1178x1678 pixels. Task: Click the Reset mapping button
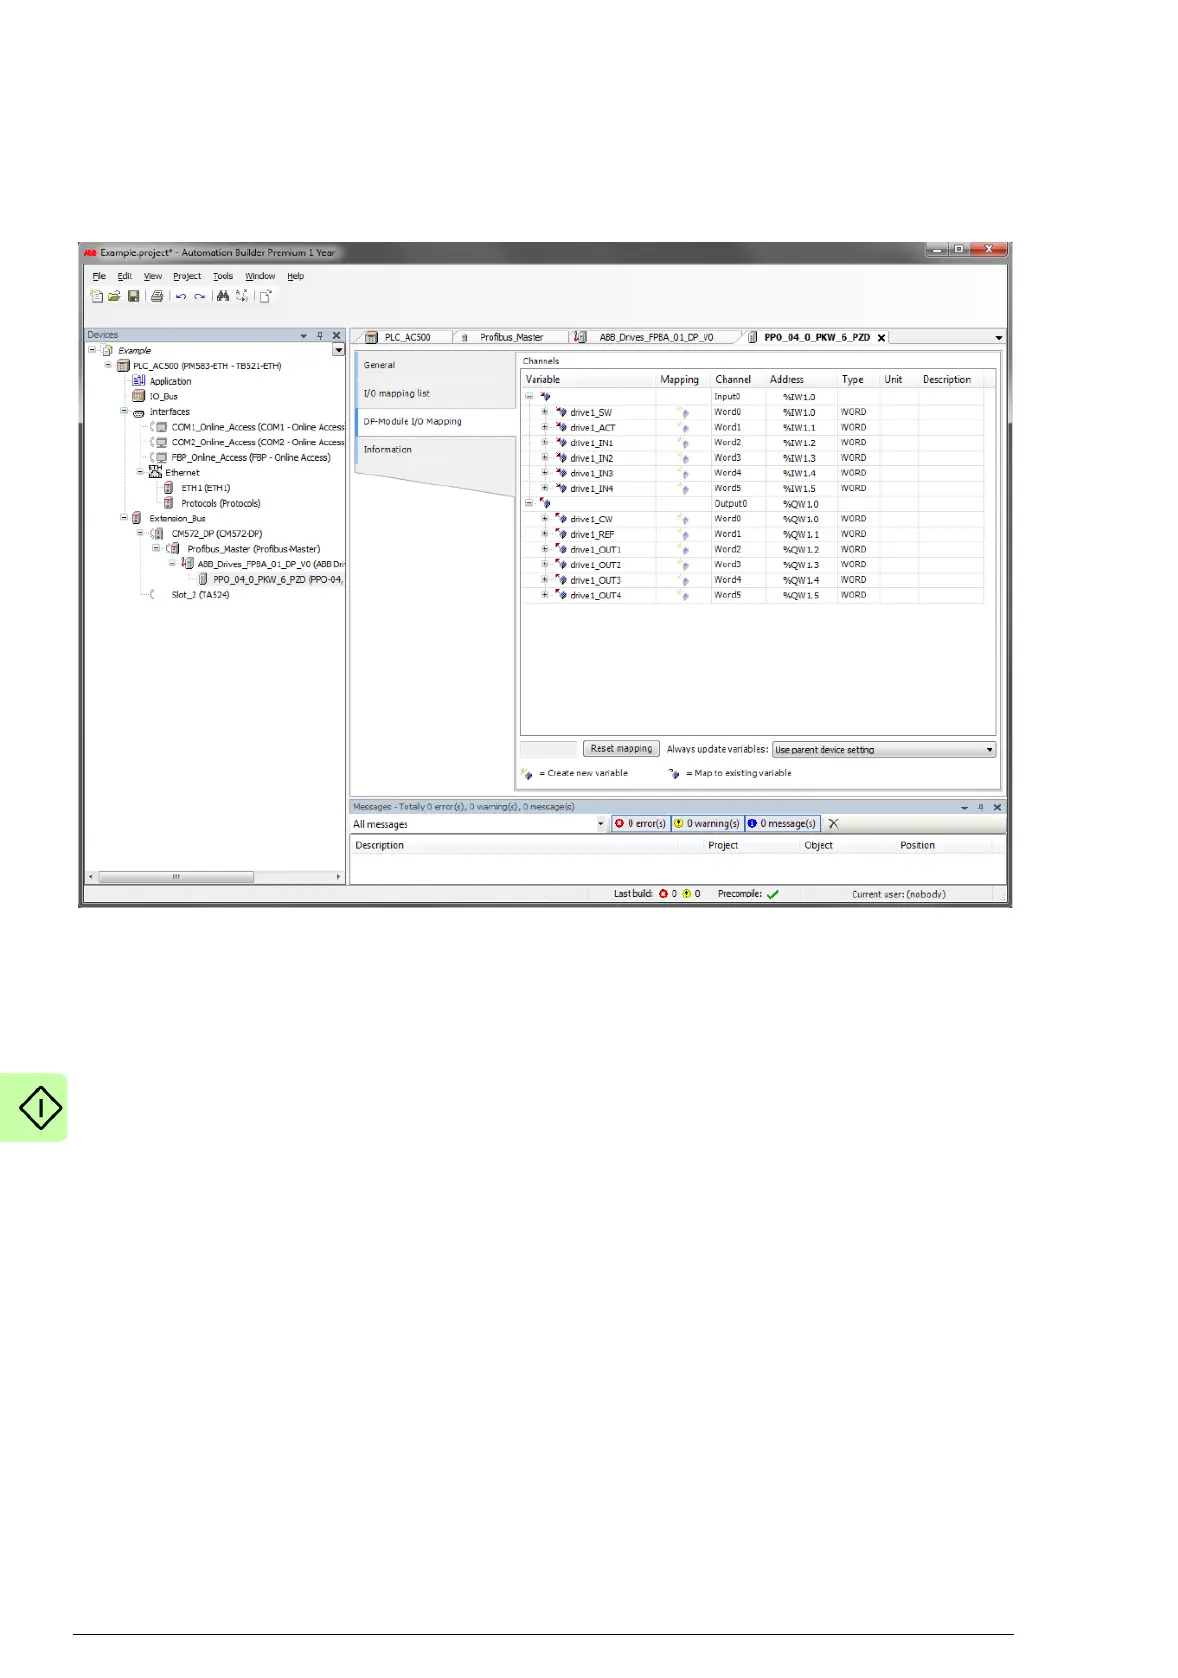pyautogui.click(x=621, y=749)
